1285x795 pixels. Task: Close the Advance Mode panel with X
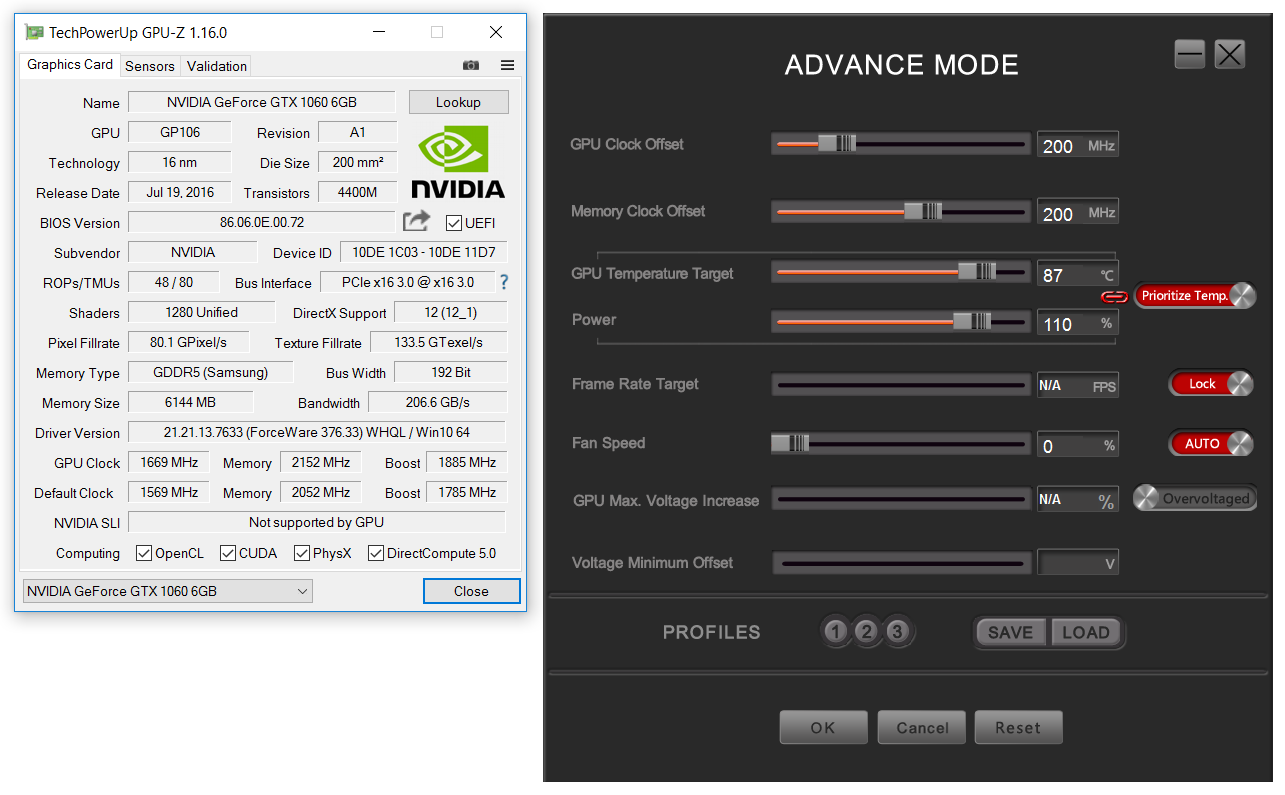point(1230,54)
